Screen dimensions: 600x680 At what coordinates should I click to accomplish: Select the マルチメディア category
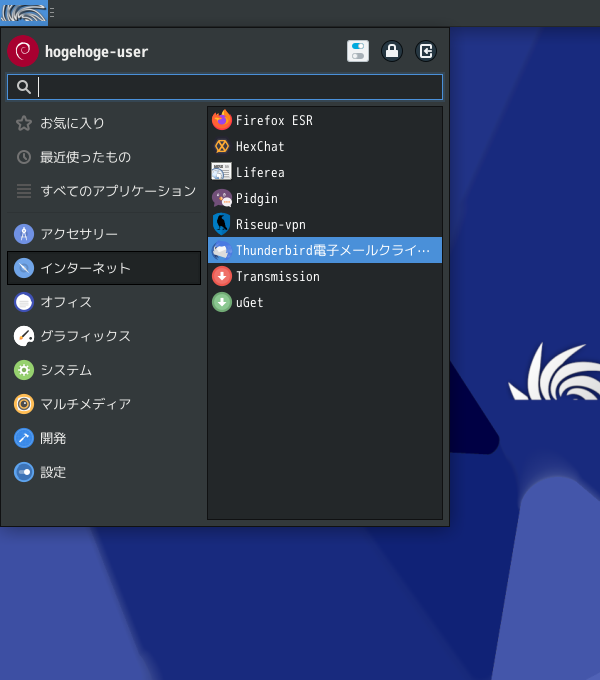(x=104, y=404)
